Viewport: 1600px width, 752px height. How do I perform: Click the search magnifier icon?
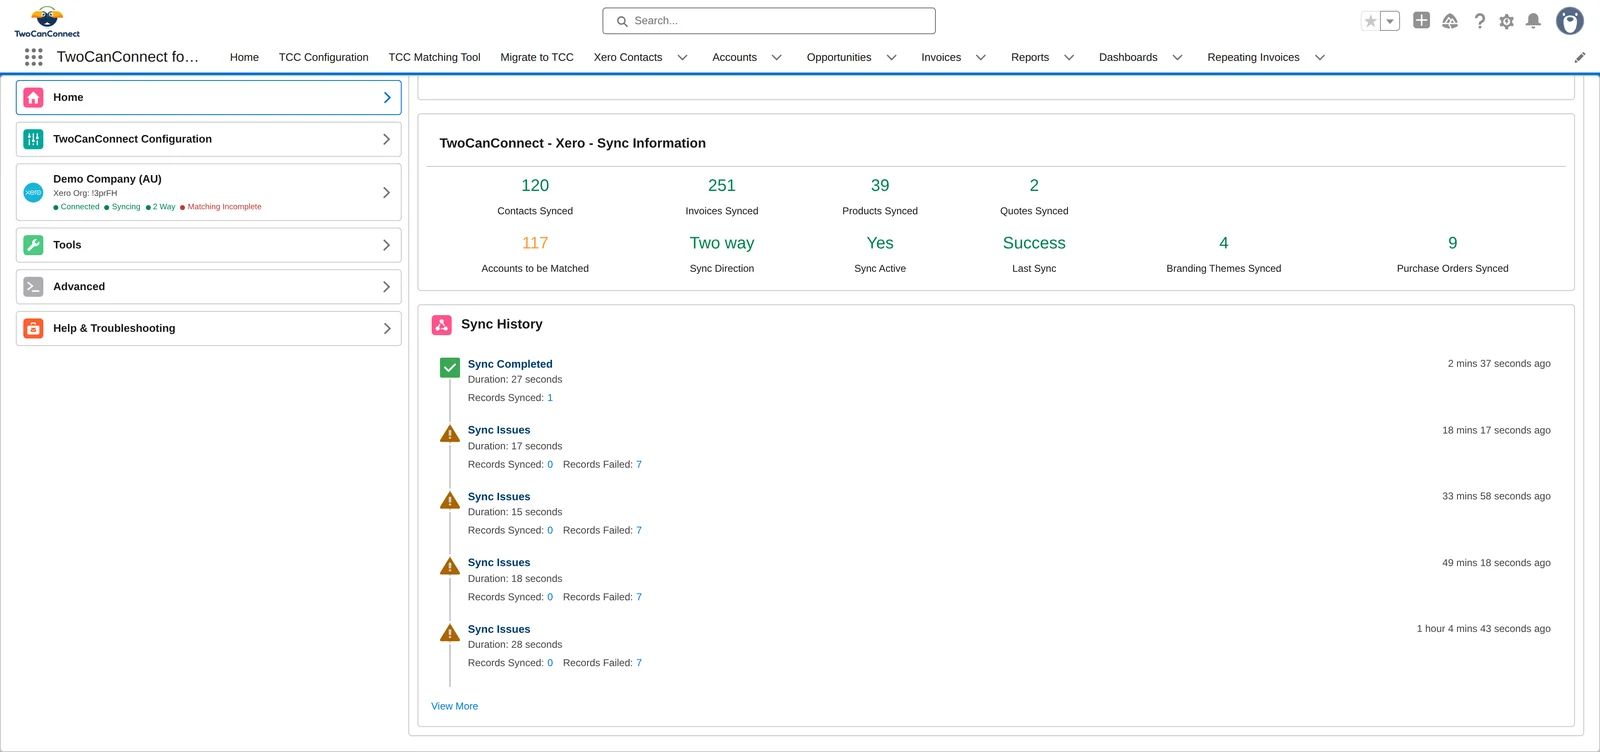(x=622, y=21)
